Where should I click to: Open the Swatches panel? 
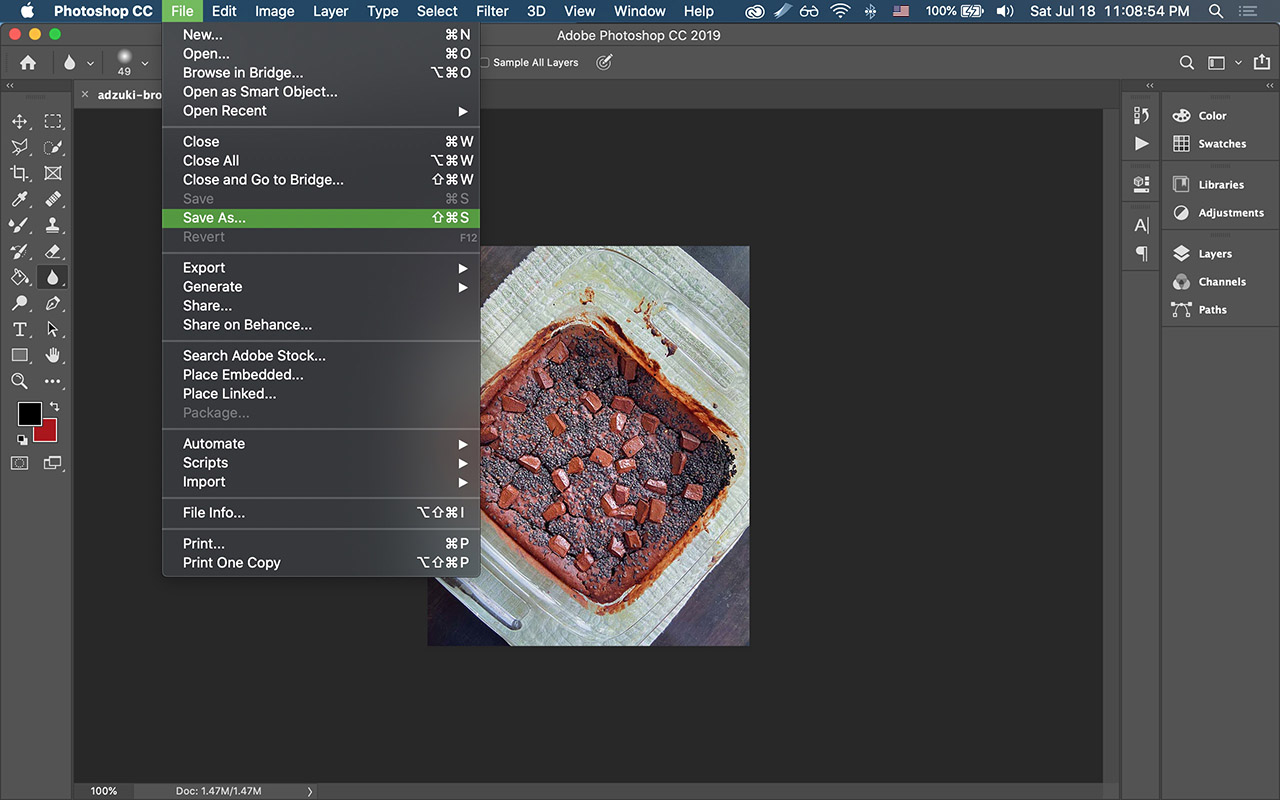pyautogui.click(x=1221, y=144)
